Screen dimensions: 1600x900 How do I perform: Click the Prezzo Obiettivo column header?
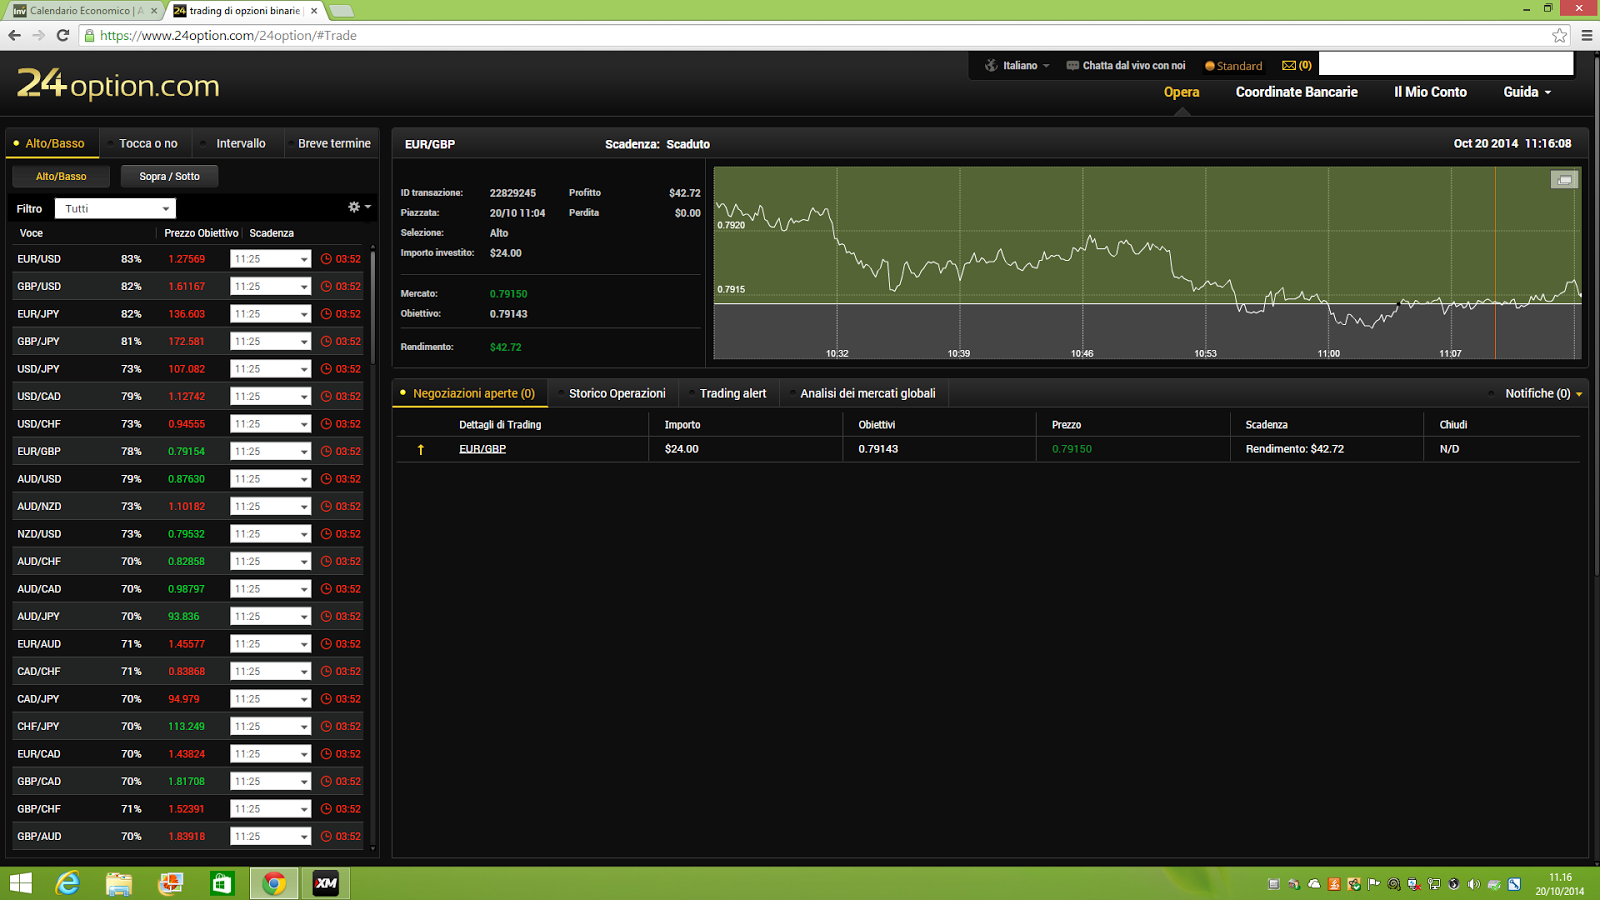[201, 233]
